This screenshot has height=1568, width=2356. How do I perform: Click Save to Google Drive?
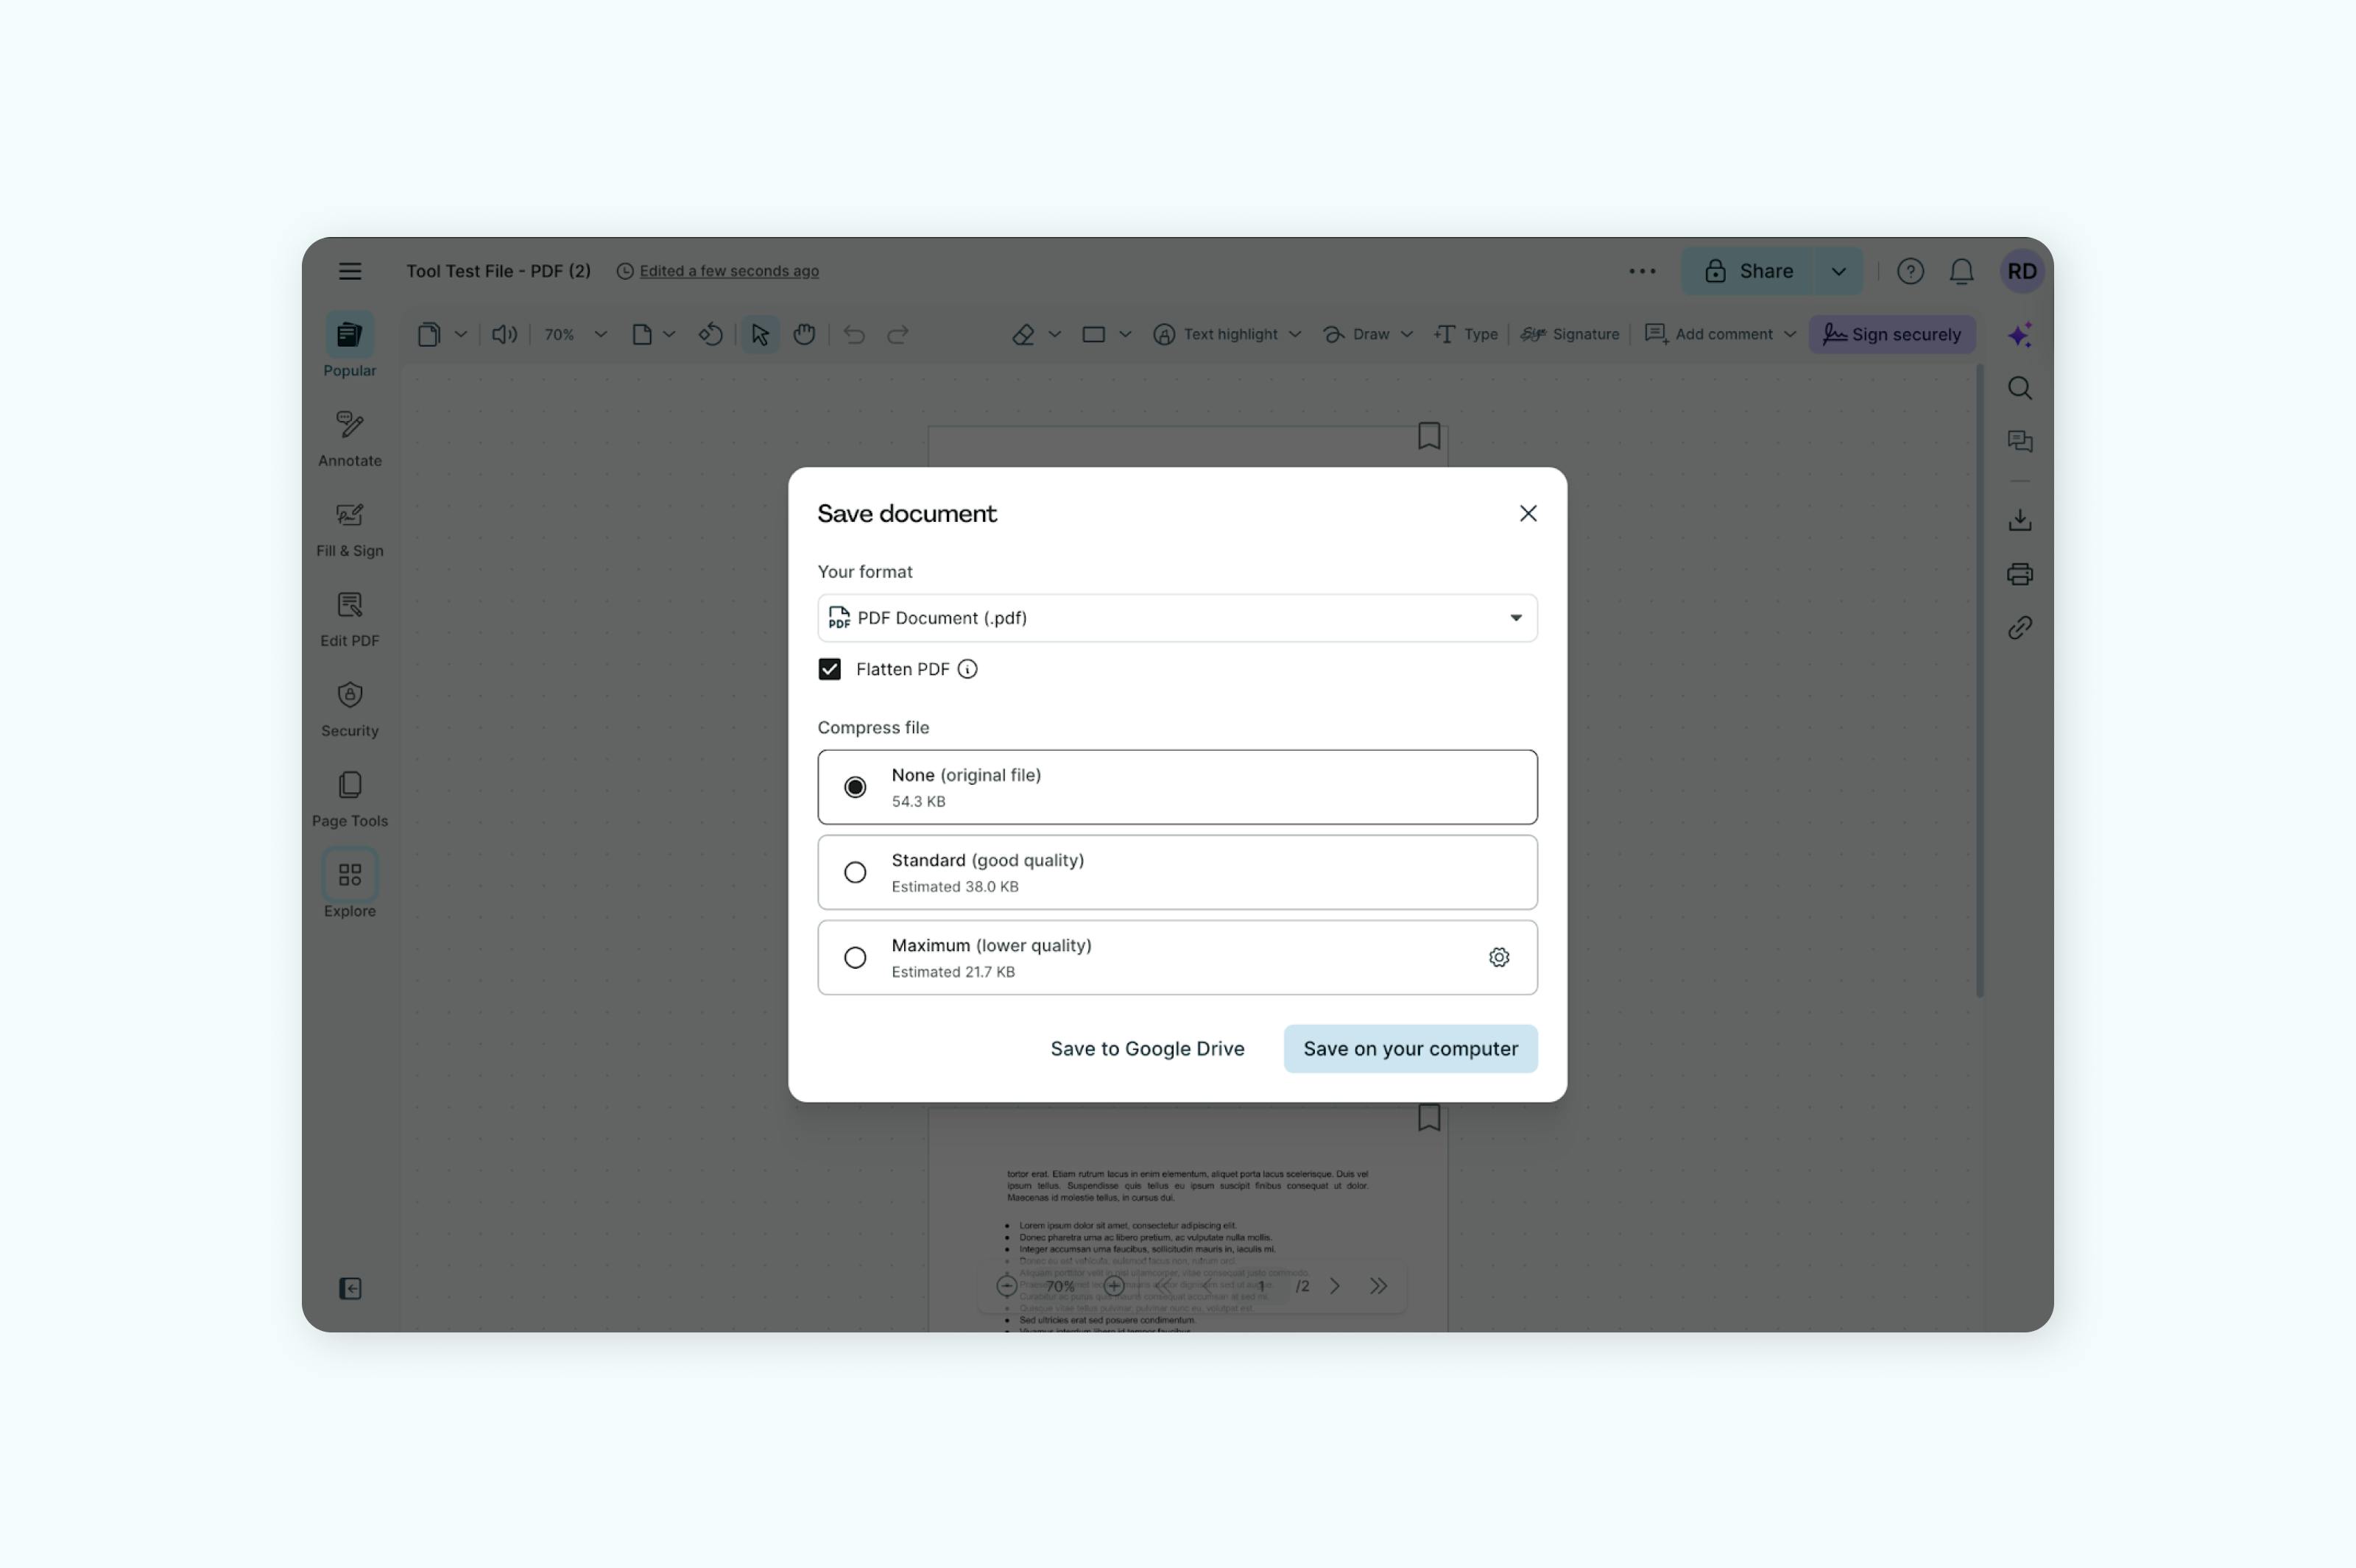pos(1147,1048)
